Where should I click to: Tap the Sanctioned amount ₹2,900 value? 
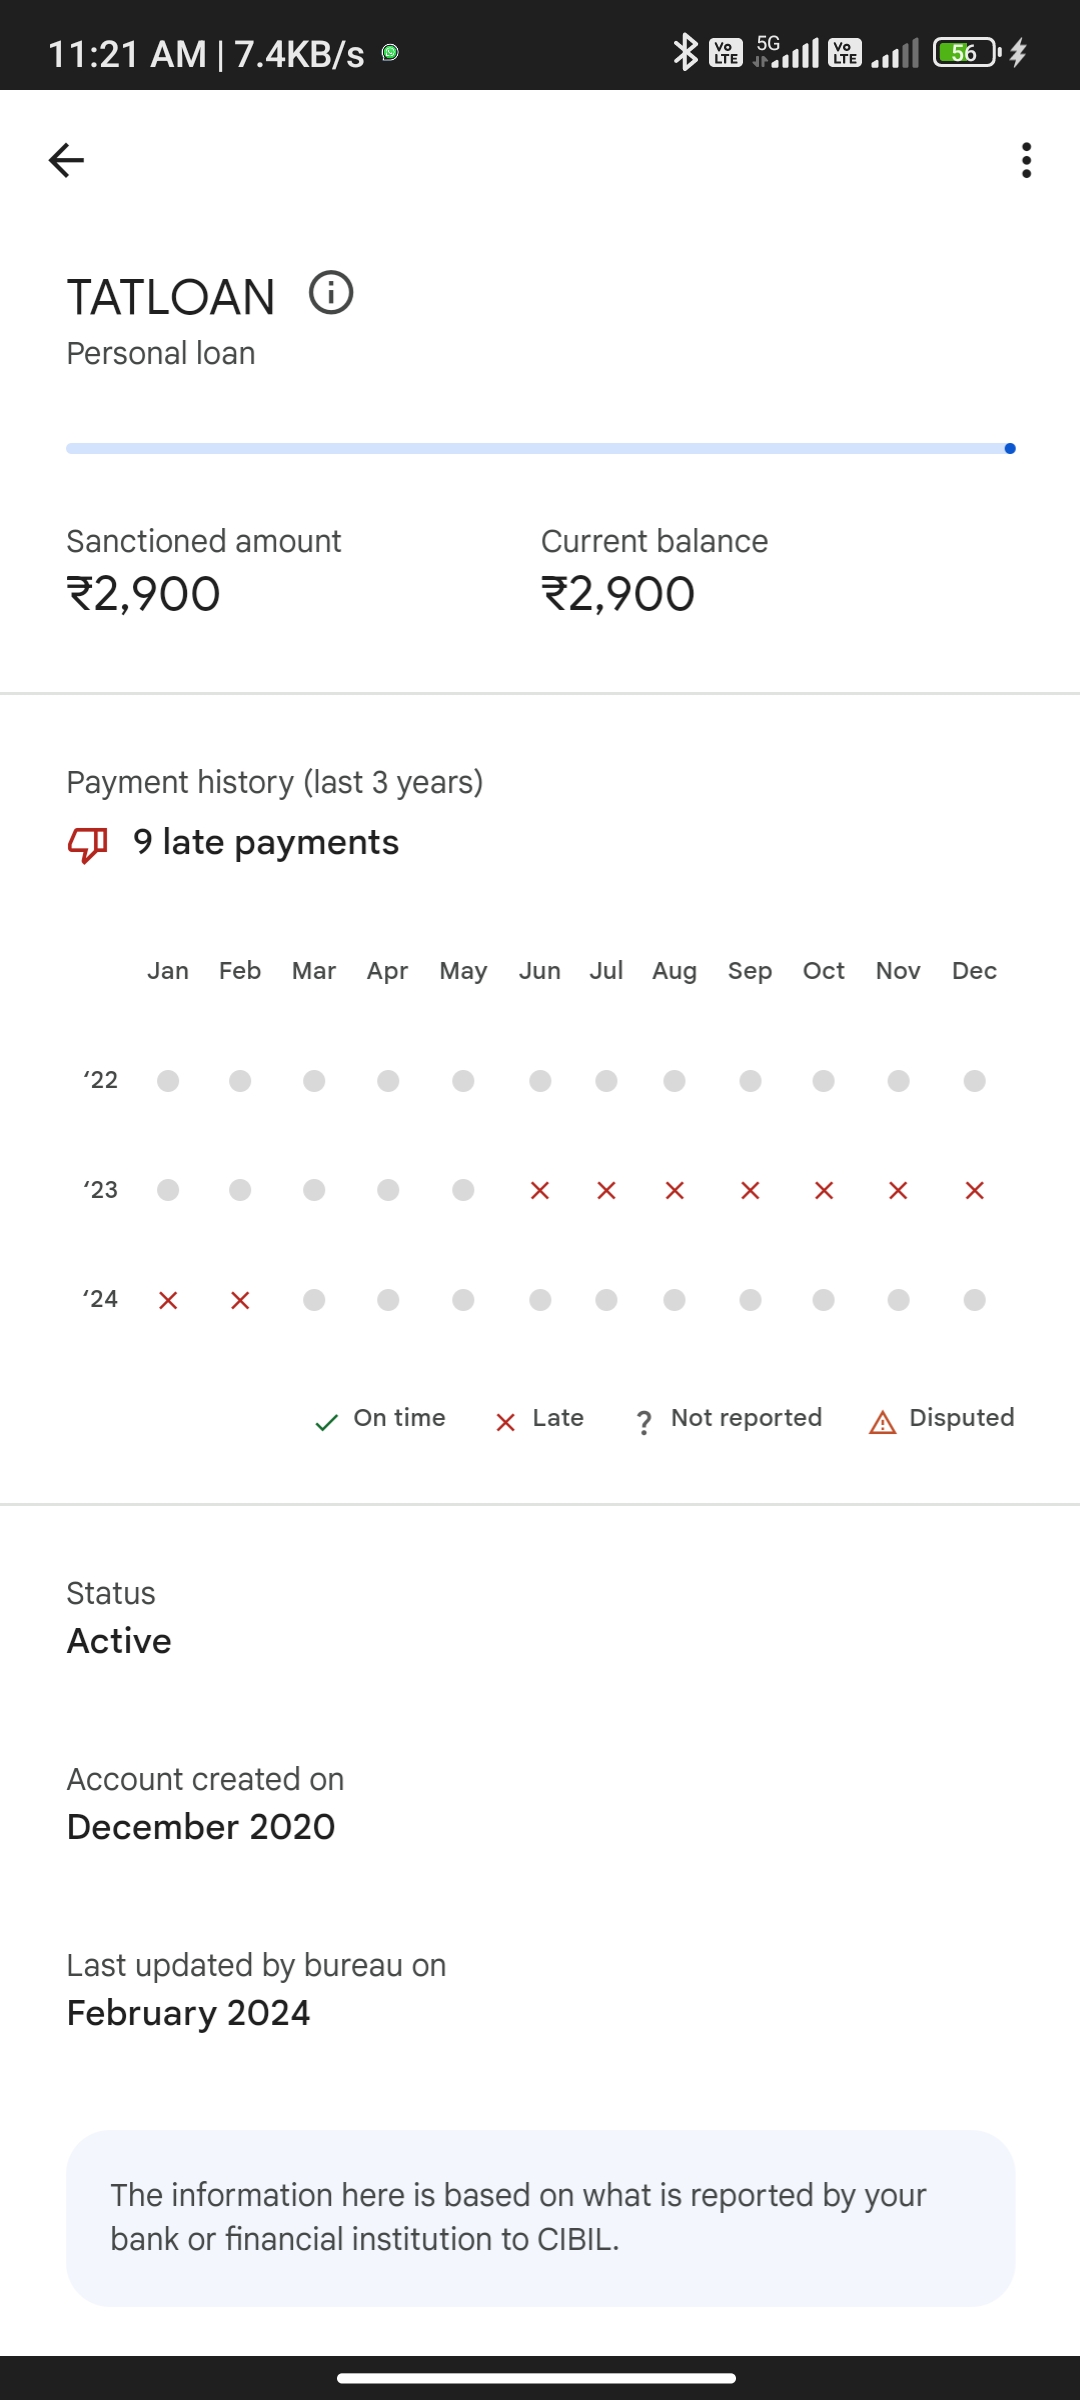[x=144, y=594]
